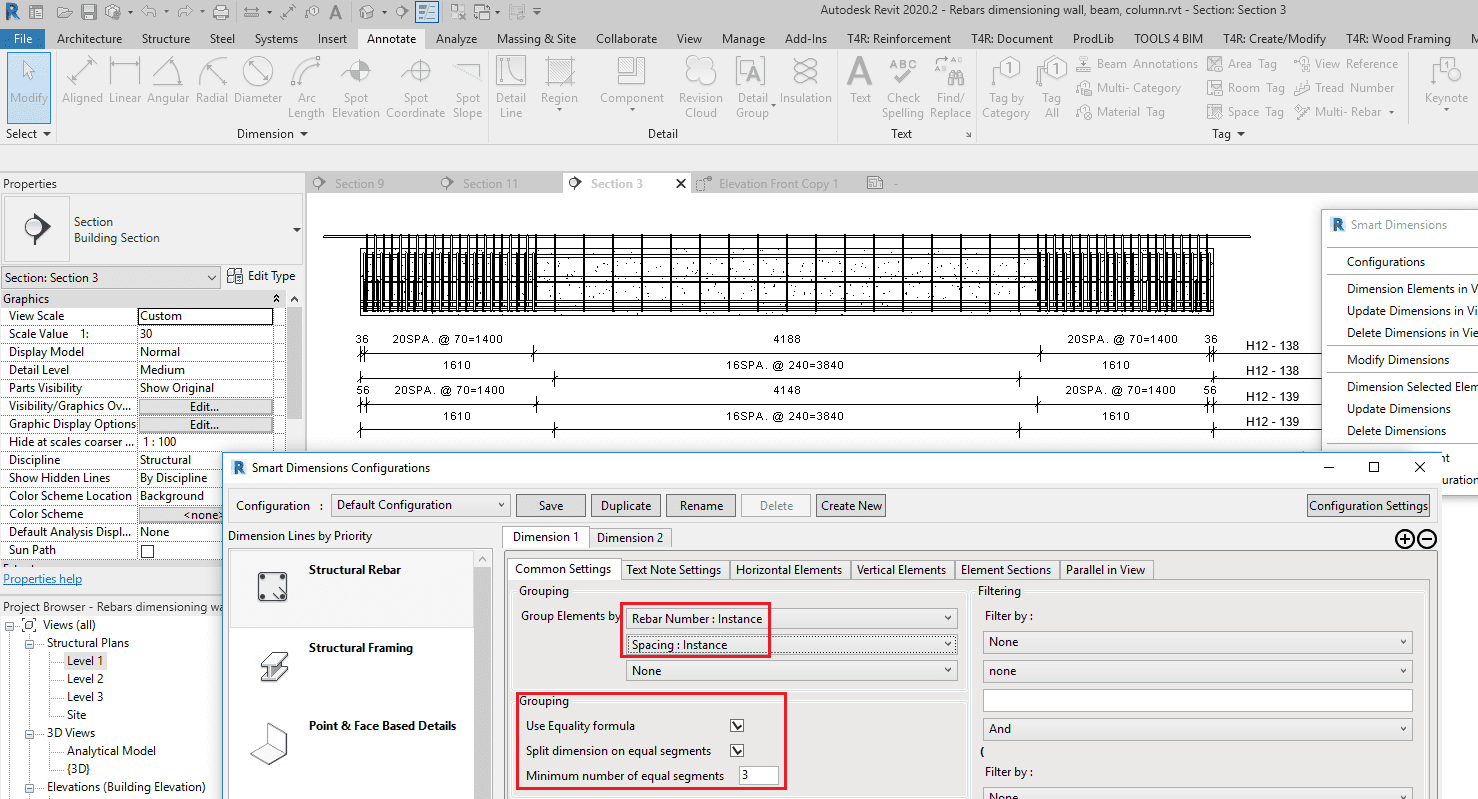
Task: Open Spacing : Instance grouping dropdown
Action: pyautogui.click(x=791, y=645)
